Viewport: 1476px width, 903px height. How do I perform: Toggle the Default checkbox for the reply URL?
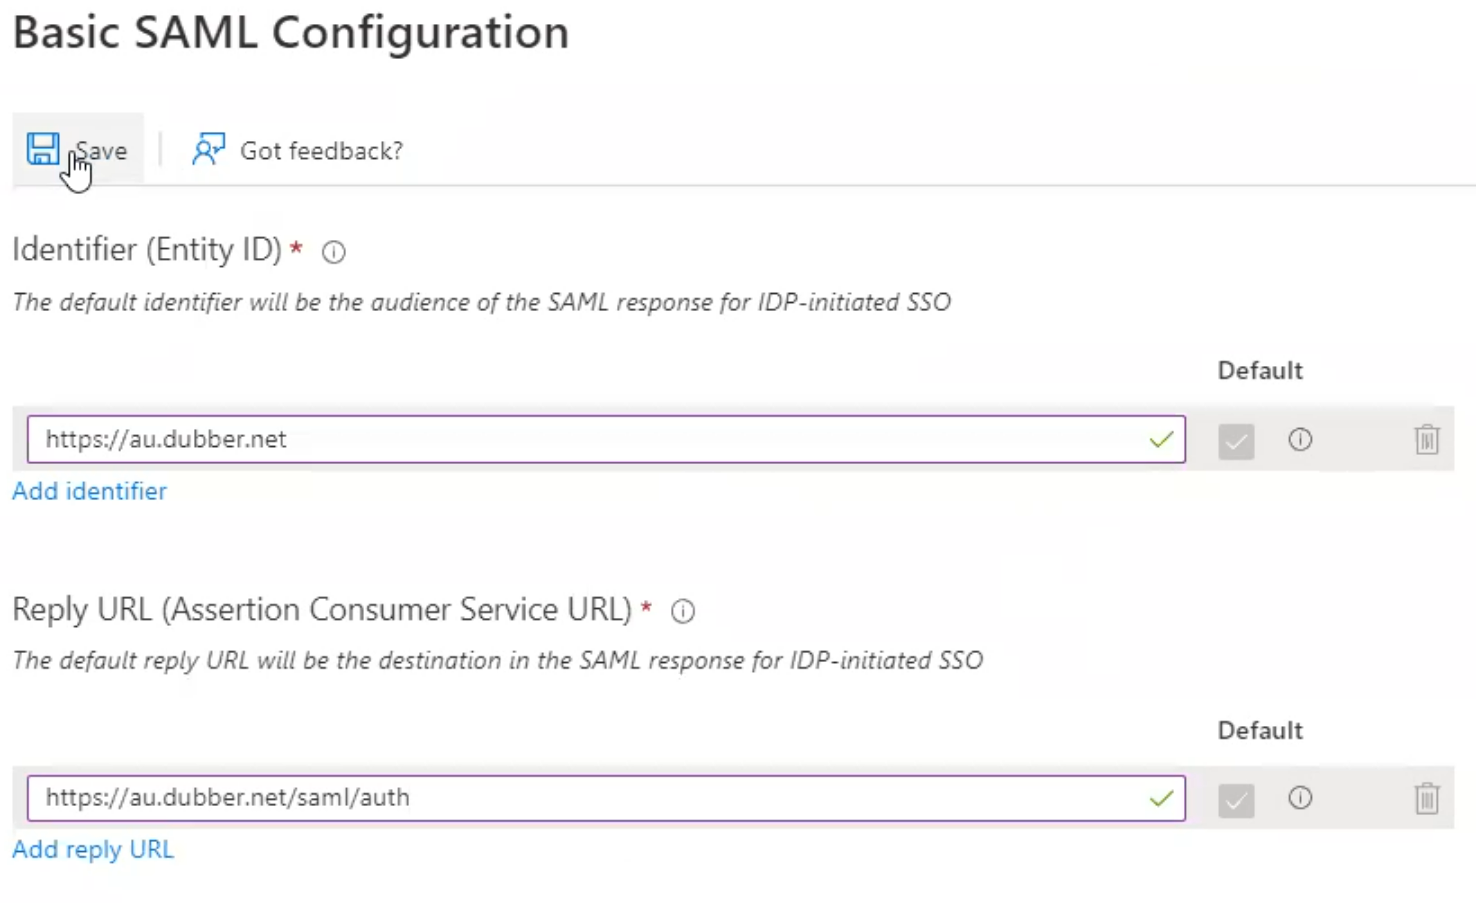[1235, 799]
